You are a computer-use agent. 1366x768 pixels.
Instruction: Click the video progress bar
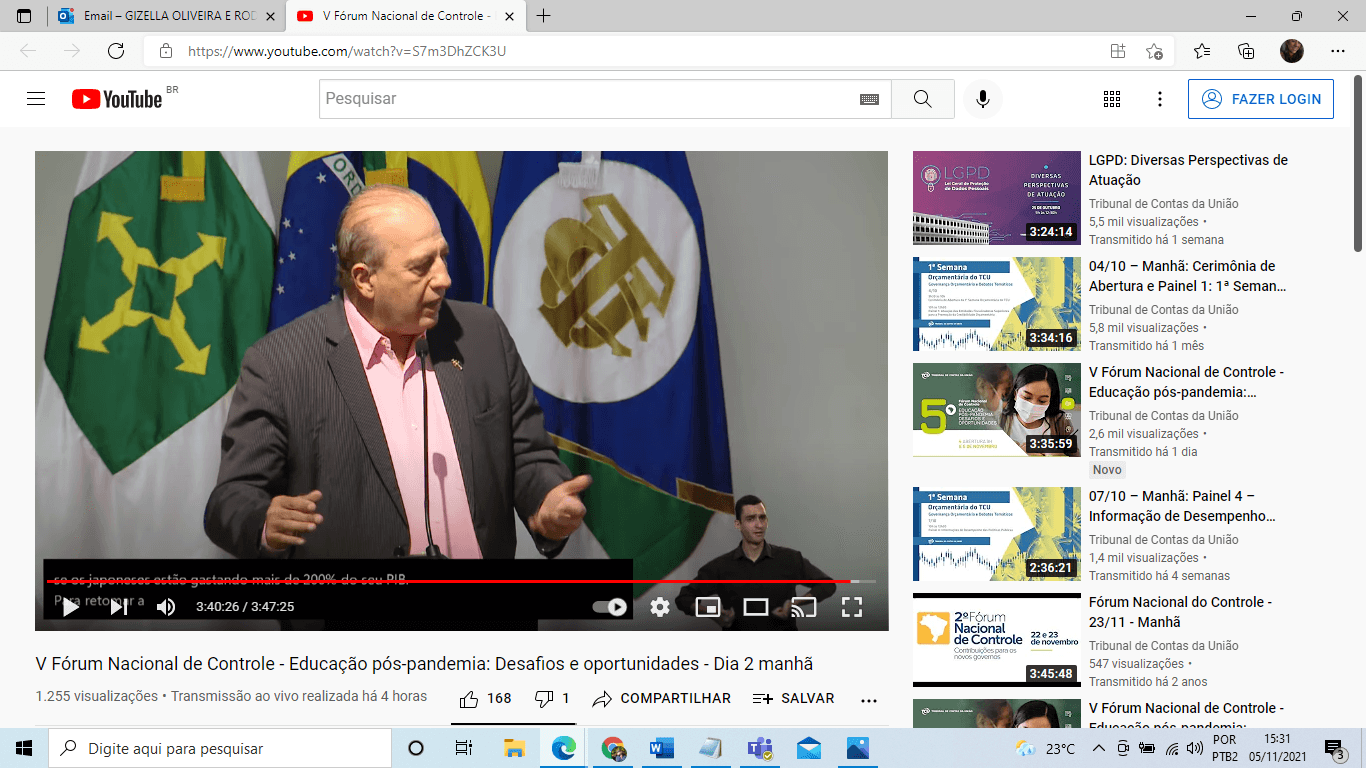click(450, 581)
